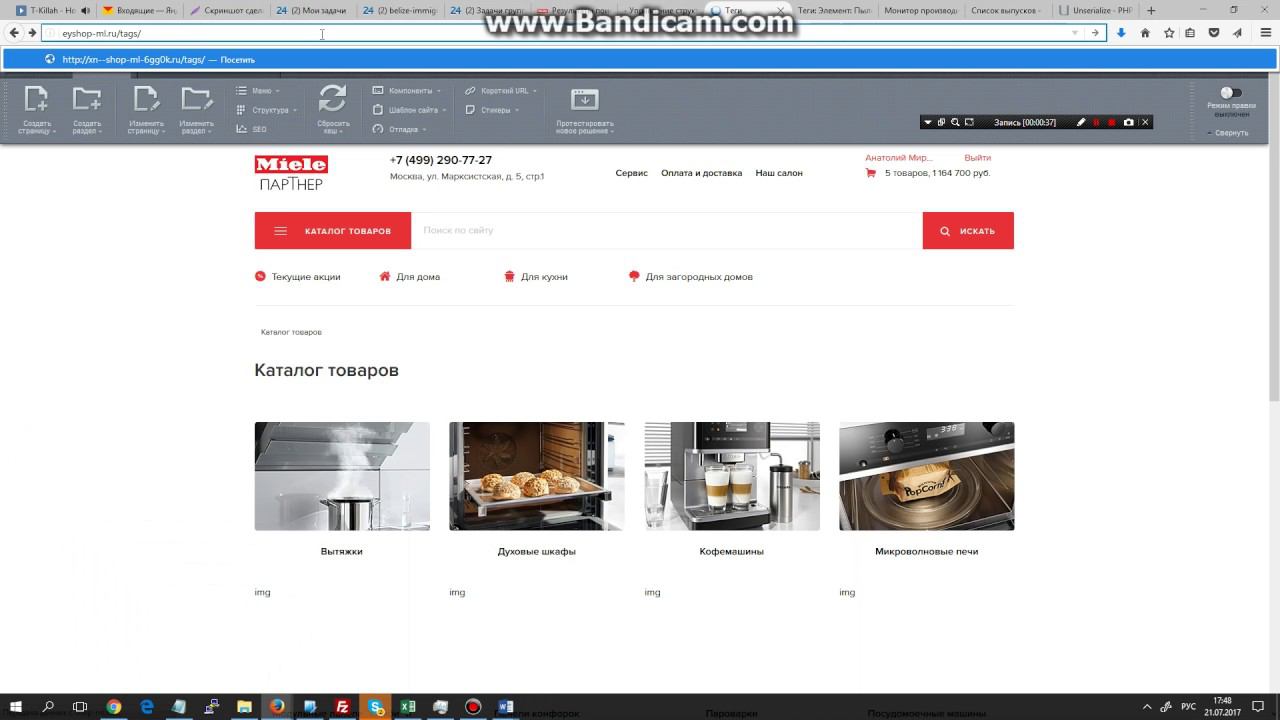Click the paper plane send icon
Viewport: 1280px width, 720px height.
point(1237,33)
